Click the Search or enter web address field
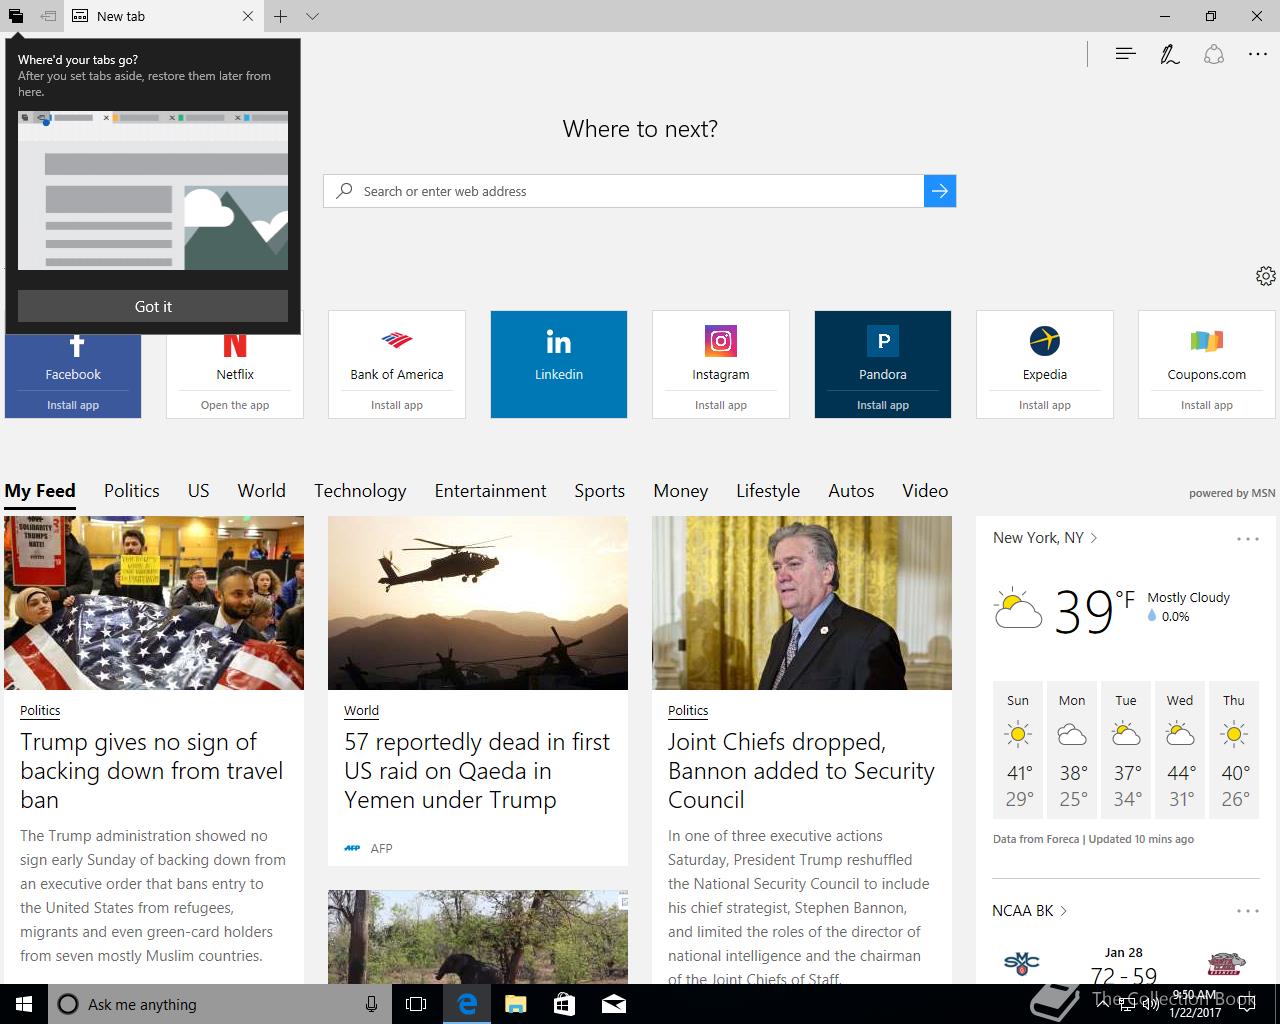 [623, 191]
